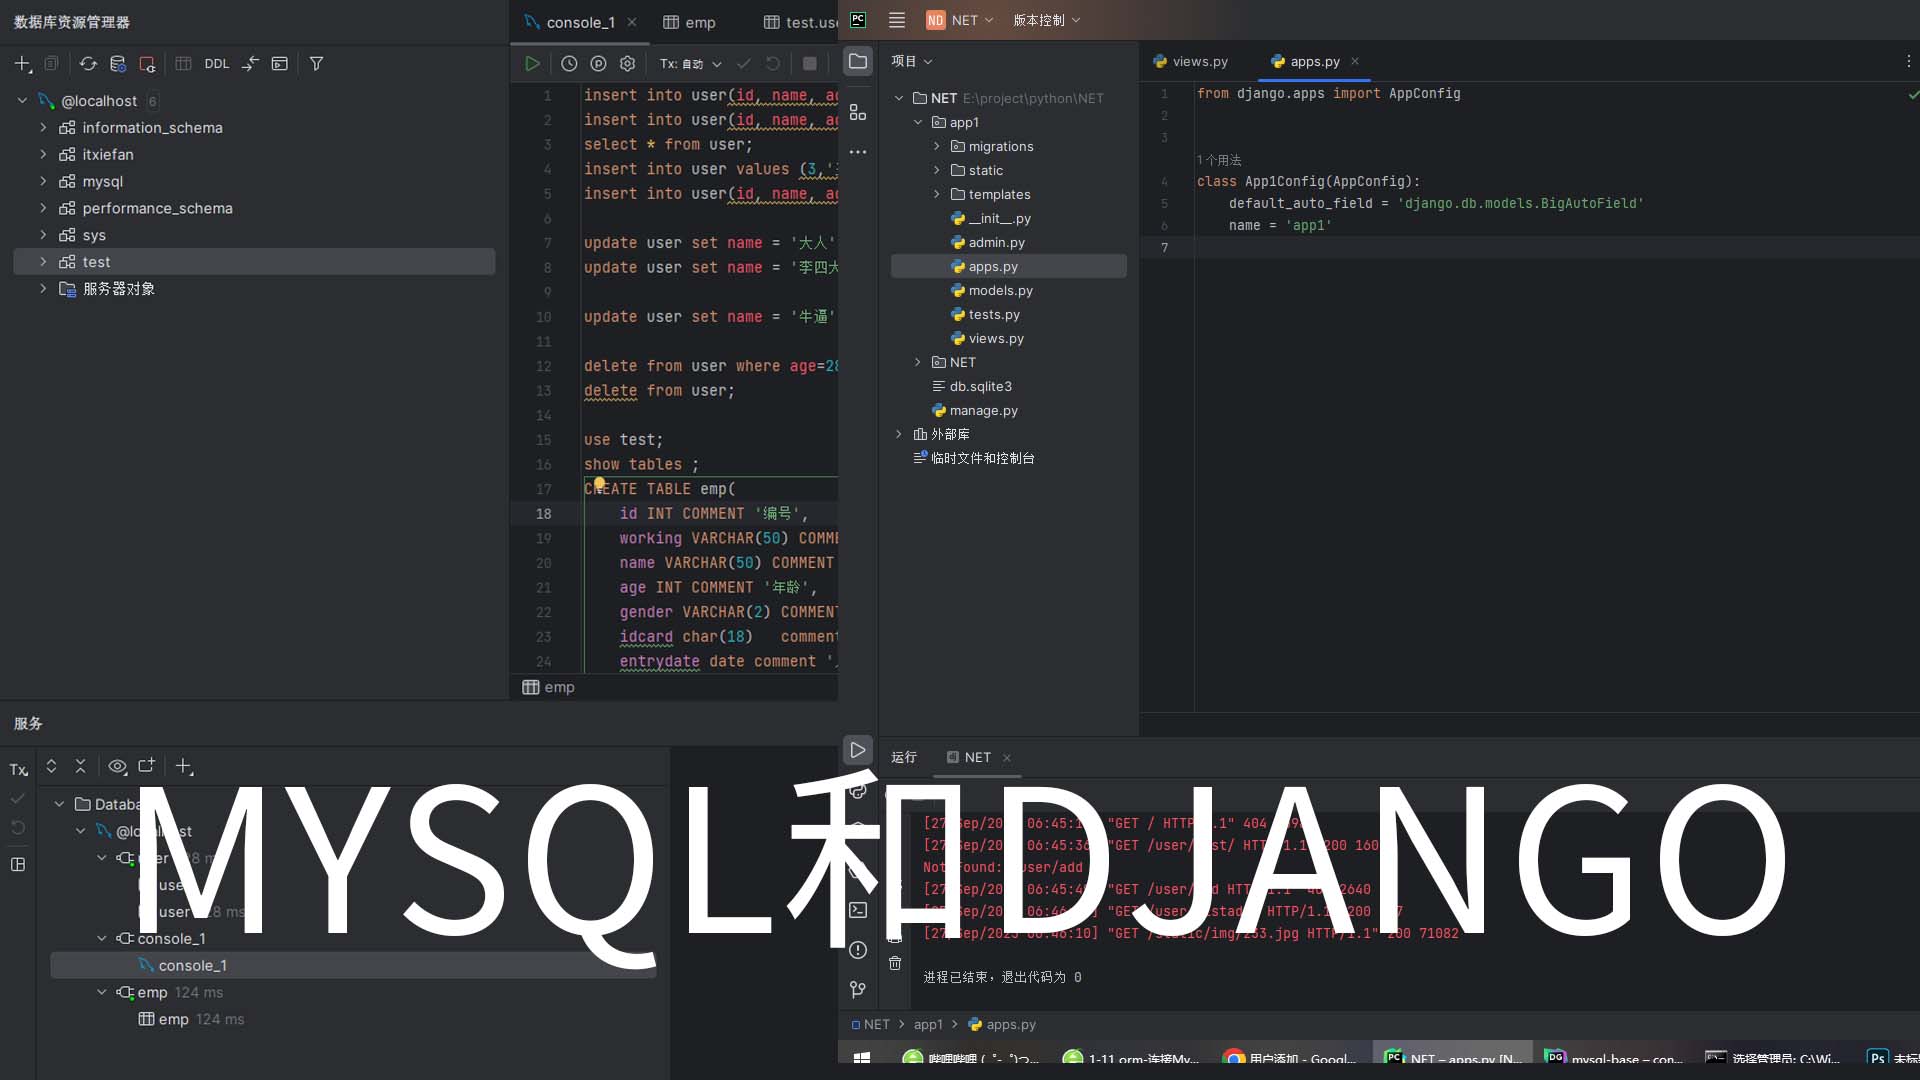Screen dimensions: 1920x1080
Task: Click the layout panel icon in services sidebar
Action: 18,865
